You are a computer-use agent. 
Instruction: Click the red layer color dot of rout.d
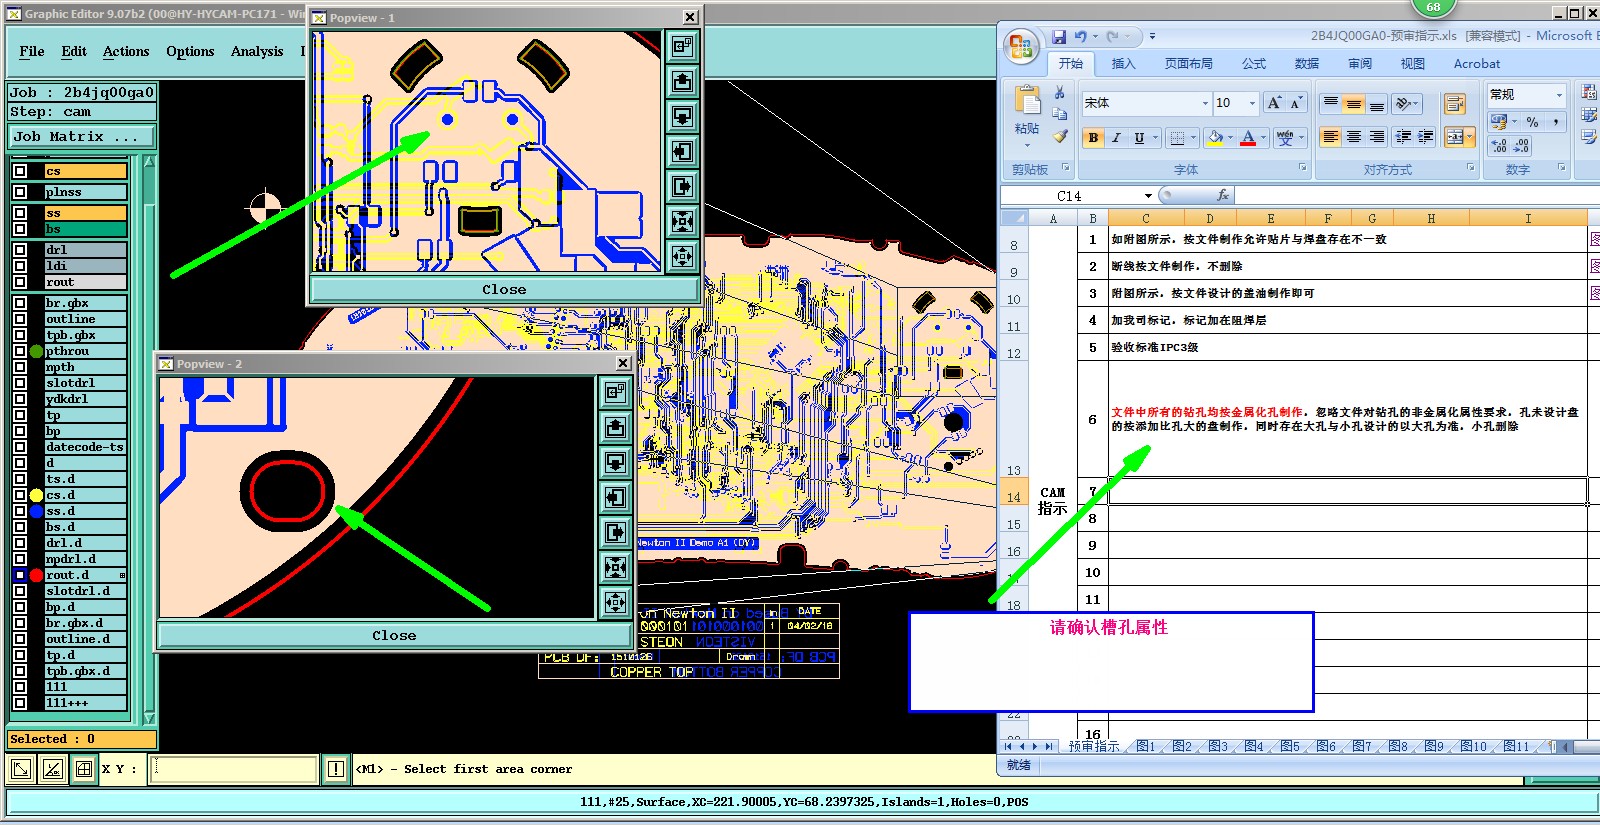pos(37,575)
